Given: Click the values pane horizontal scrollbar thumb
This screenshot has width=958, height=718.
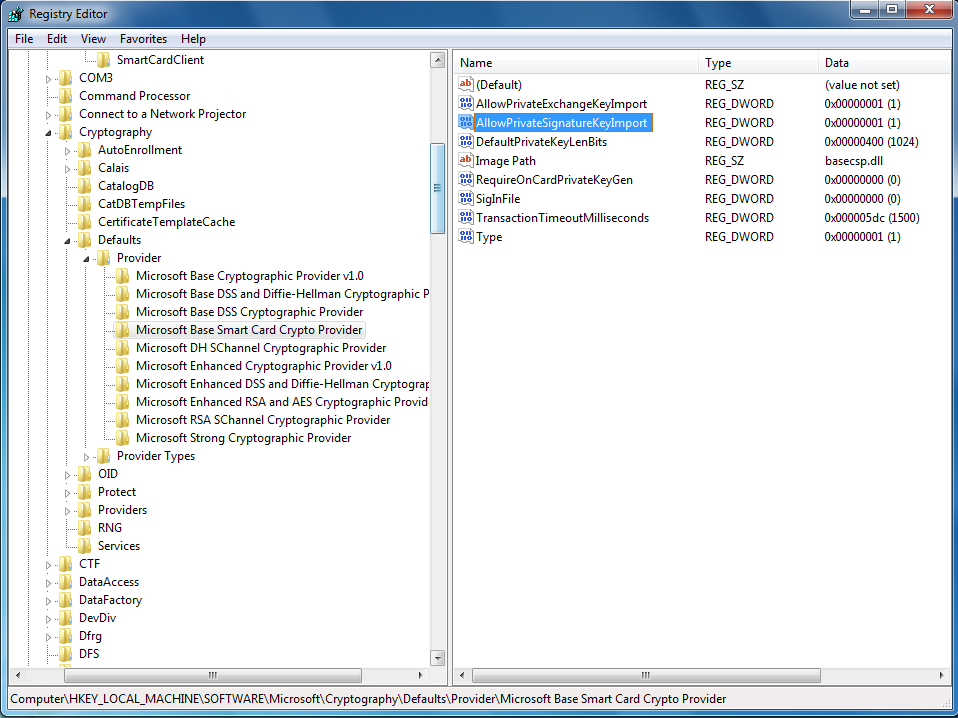Looking at the screenshot, I should coord(646,675).
